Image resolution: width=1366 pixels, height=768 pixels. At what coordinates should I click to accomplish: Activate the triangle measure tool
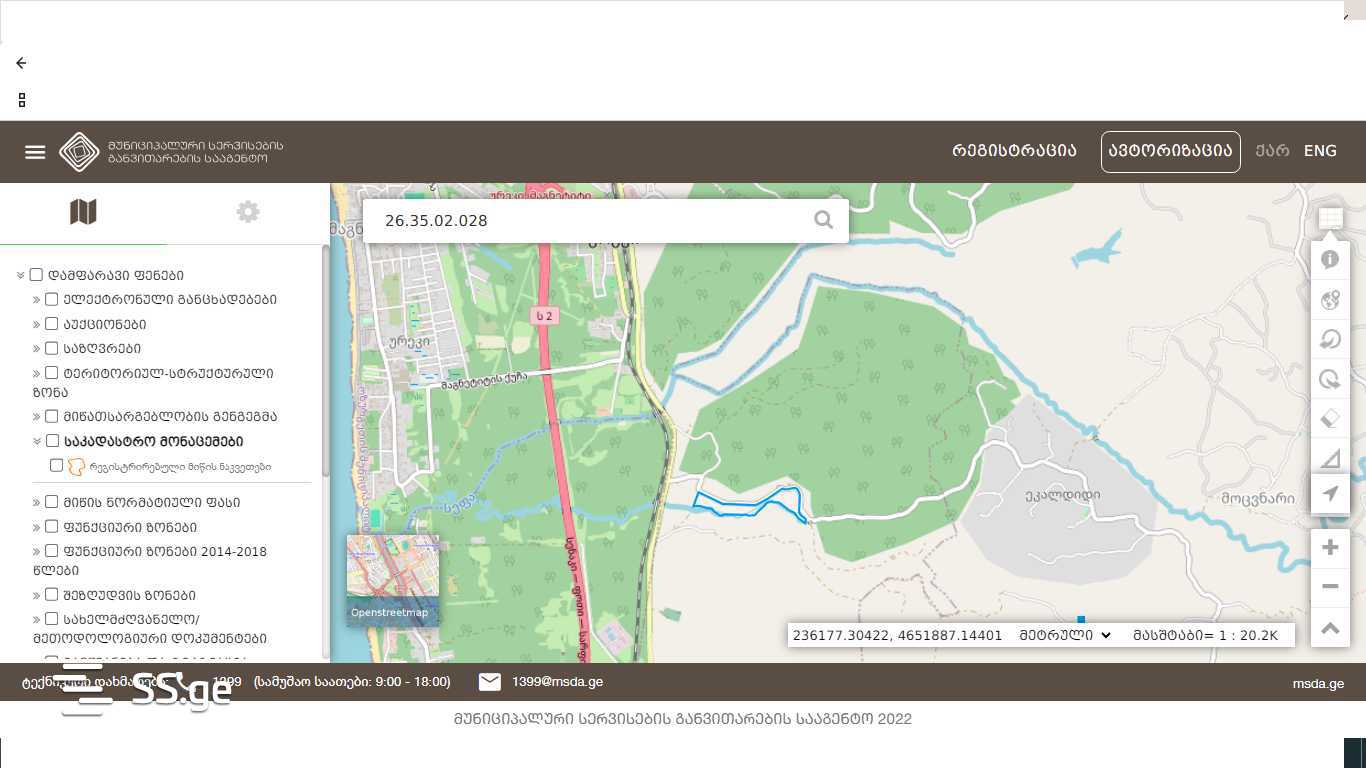coord(1330,458)
